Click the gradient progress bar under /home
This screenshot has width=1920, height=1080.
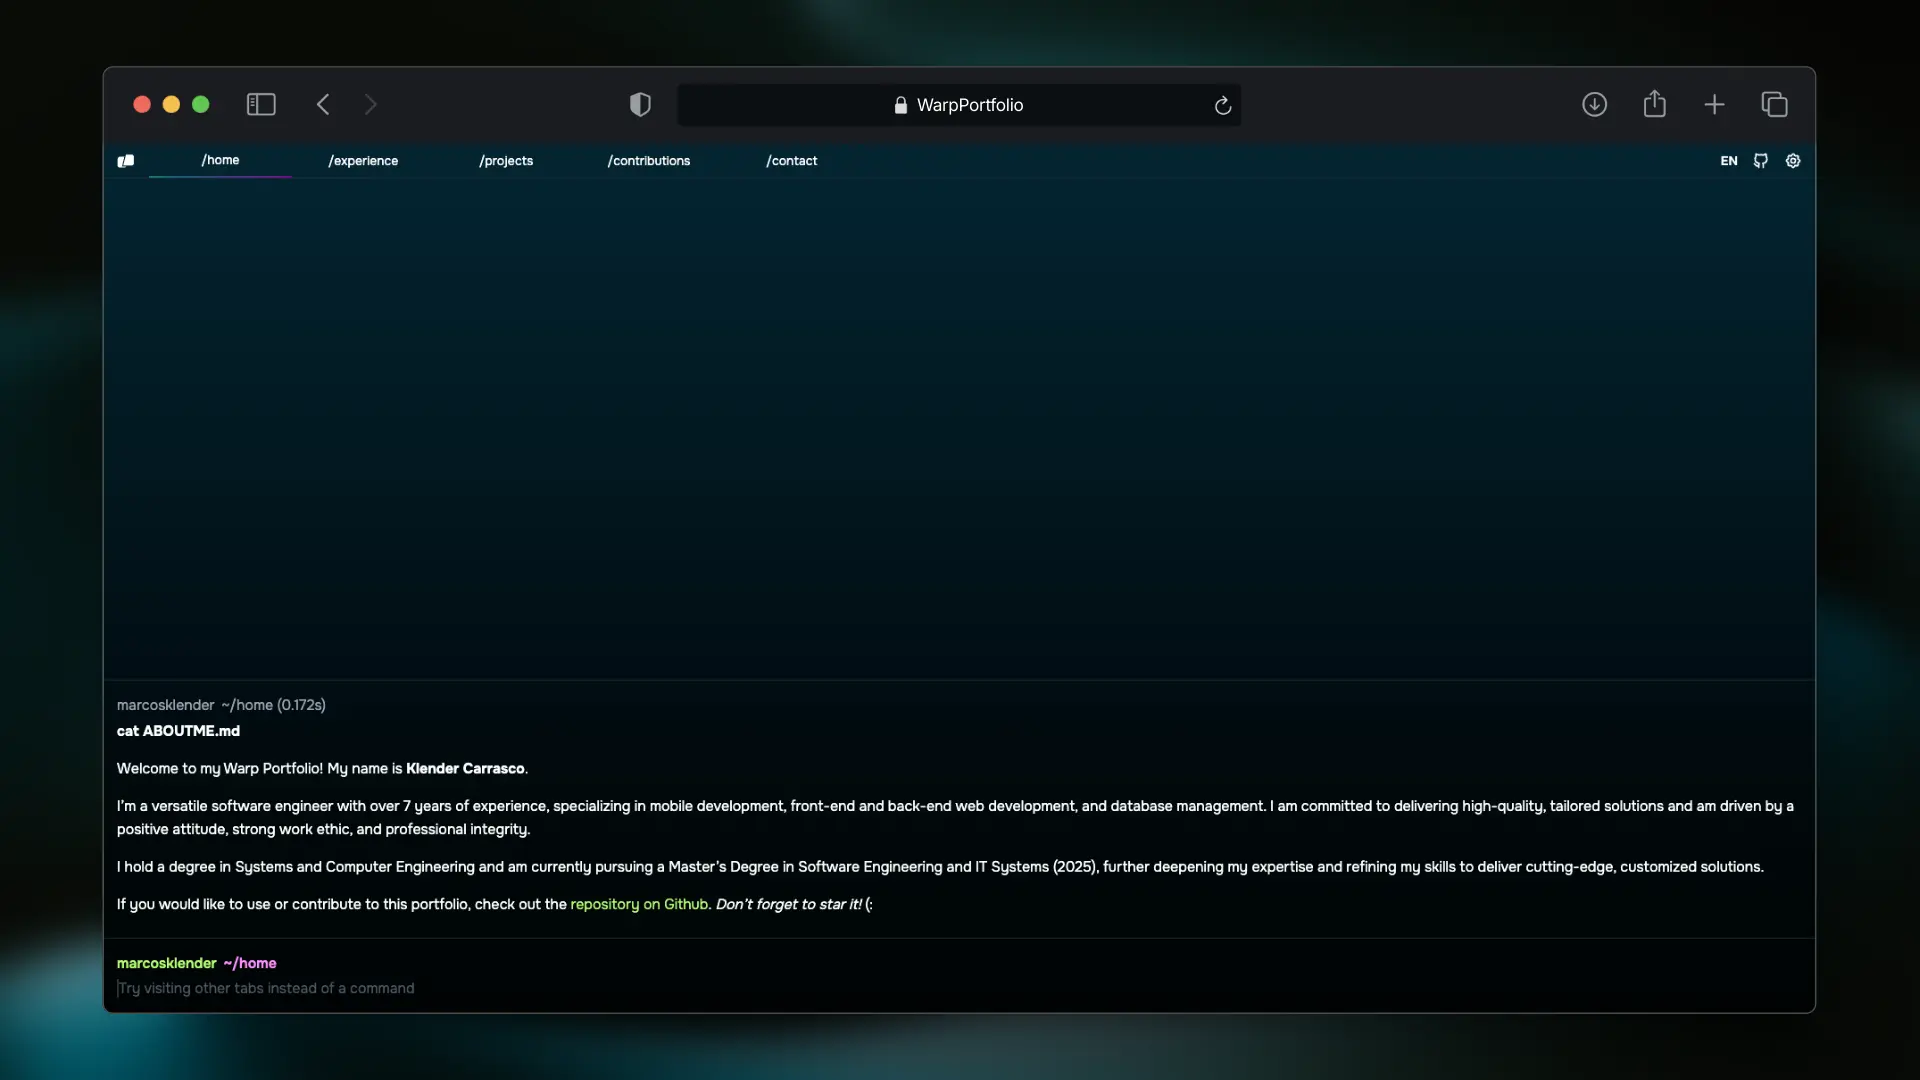pos(219,176)
